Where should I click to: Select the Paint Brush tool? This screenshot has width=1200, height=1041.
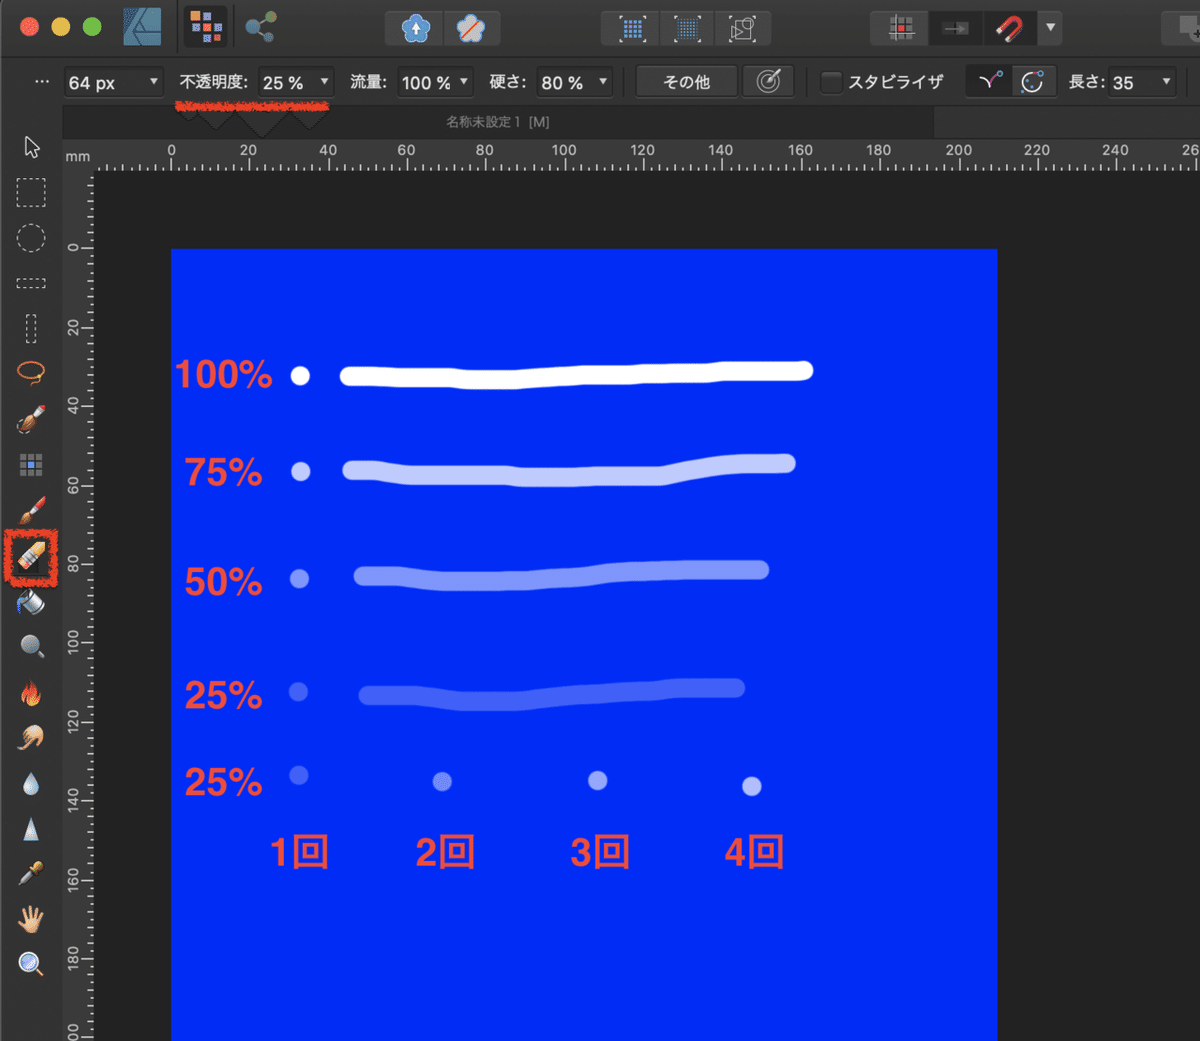pyautogui.click(x=31, y=511)
